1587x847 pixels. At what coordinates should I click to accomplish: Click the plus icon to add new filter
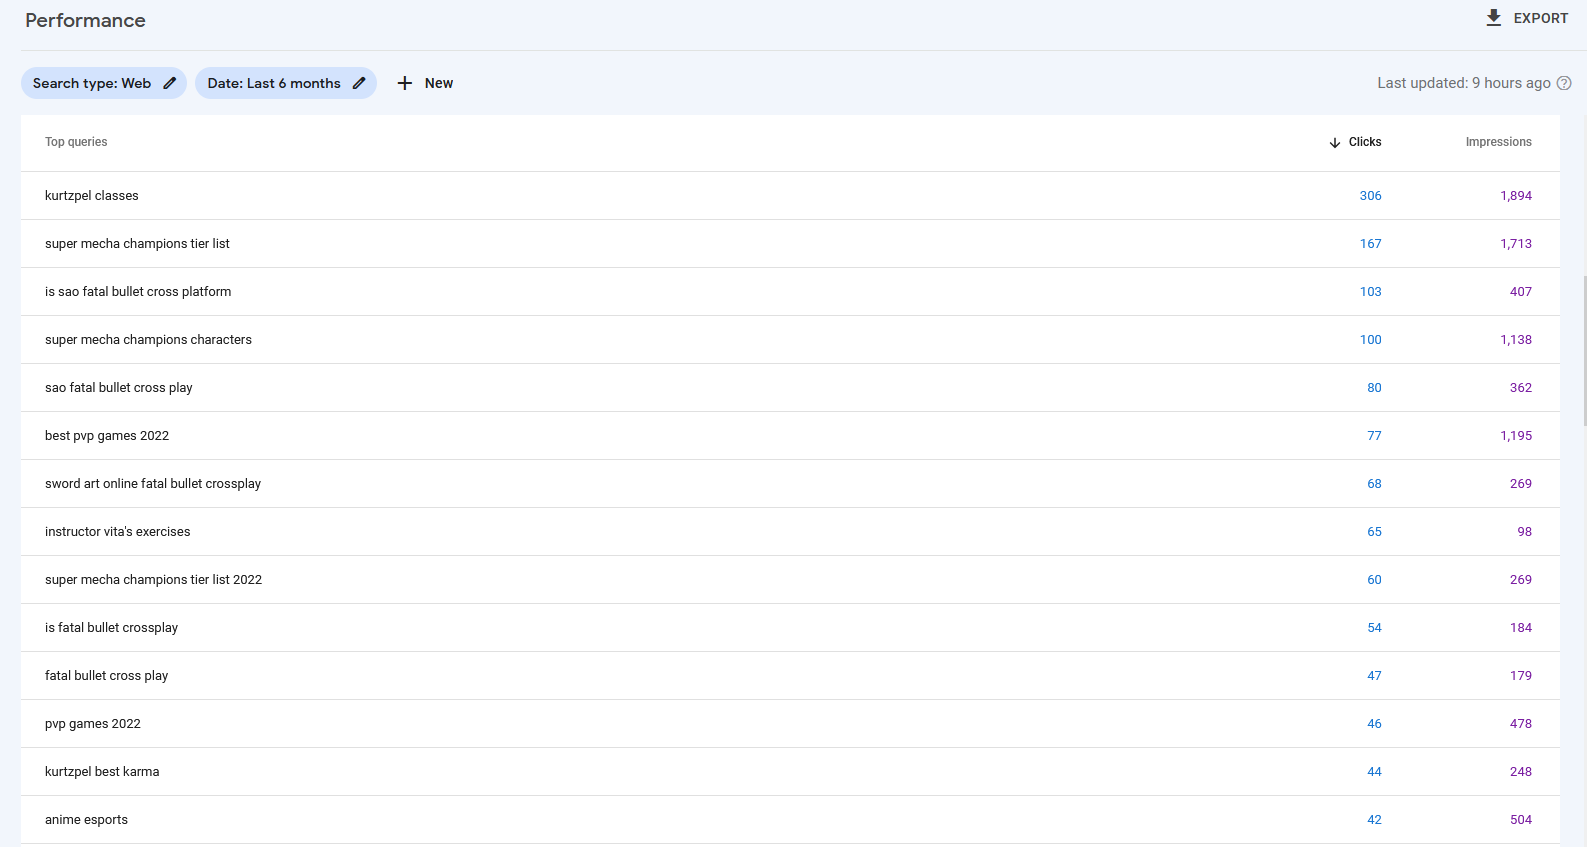click(x=405, y=83)
